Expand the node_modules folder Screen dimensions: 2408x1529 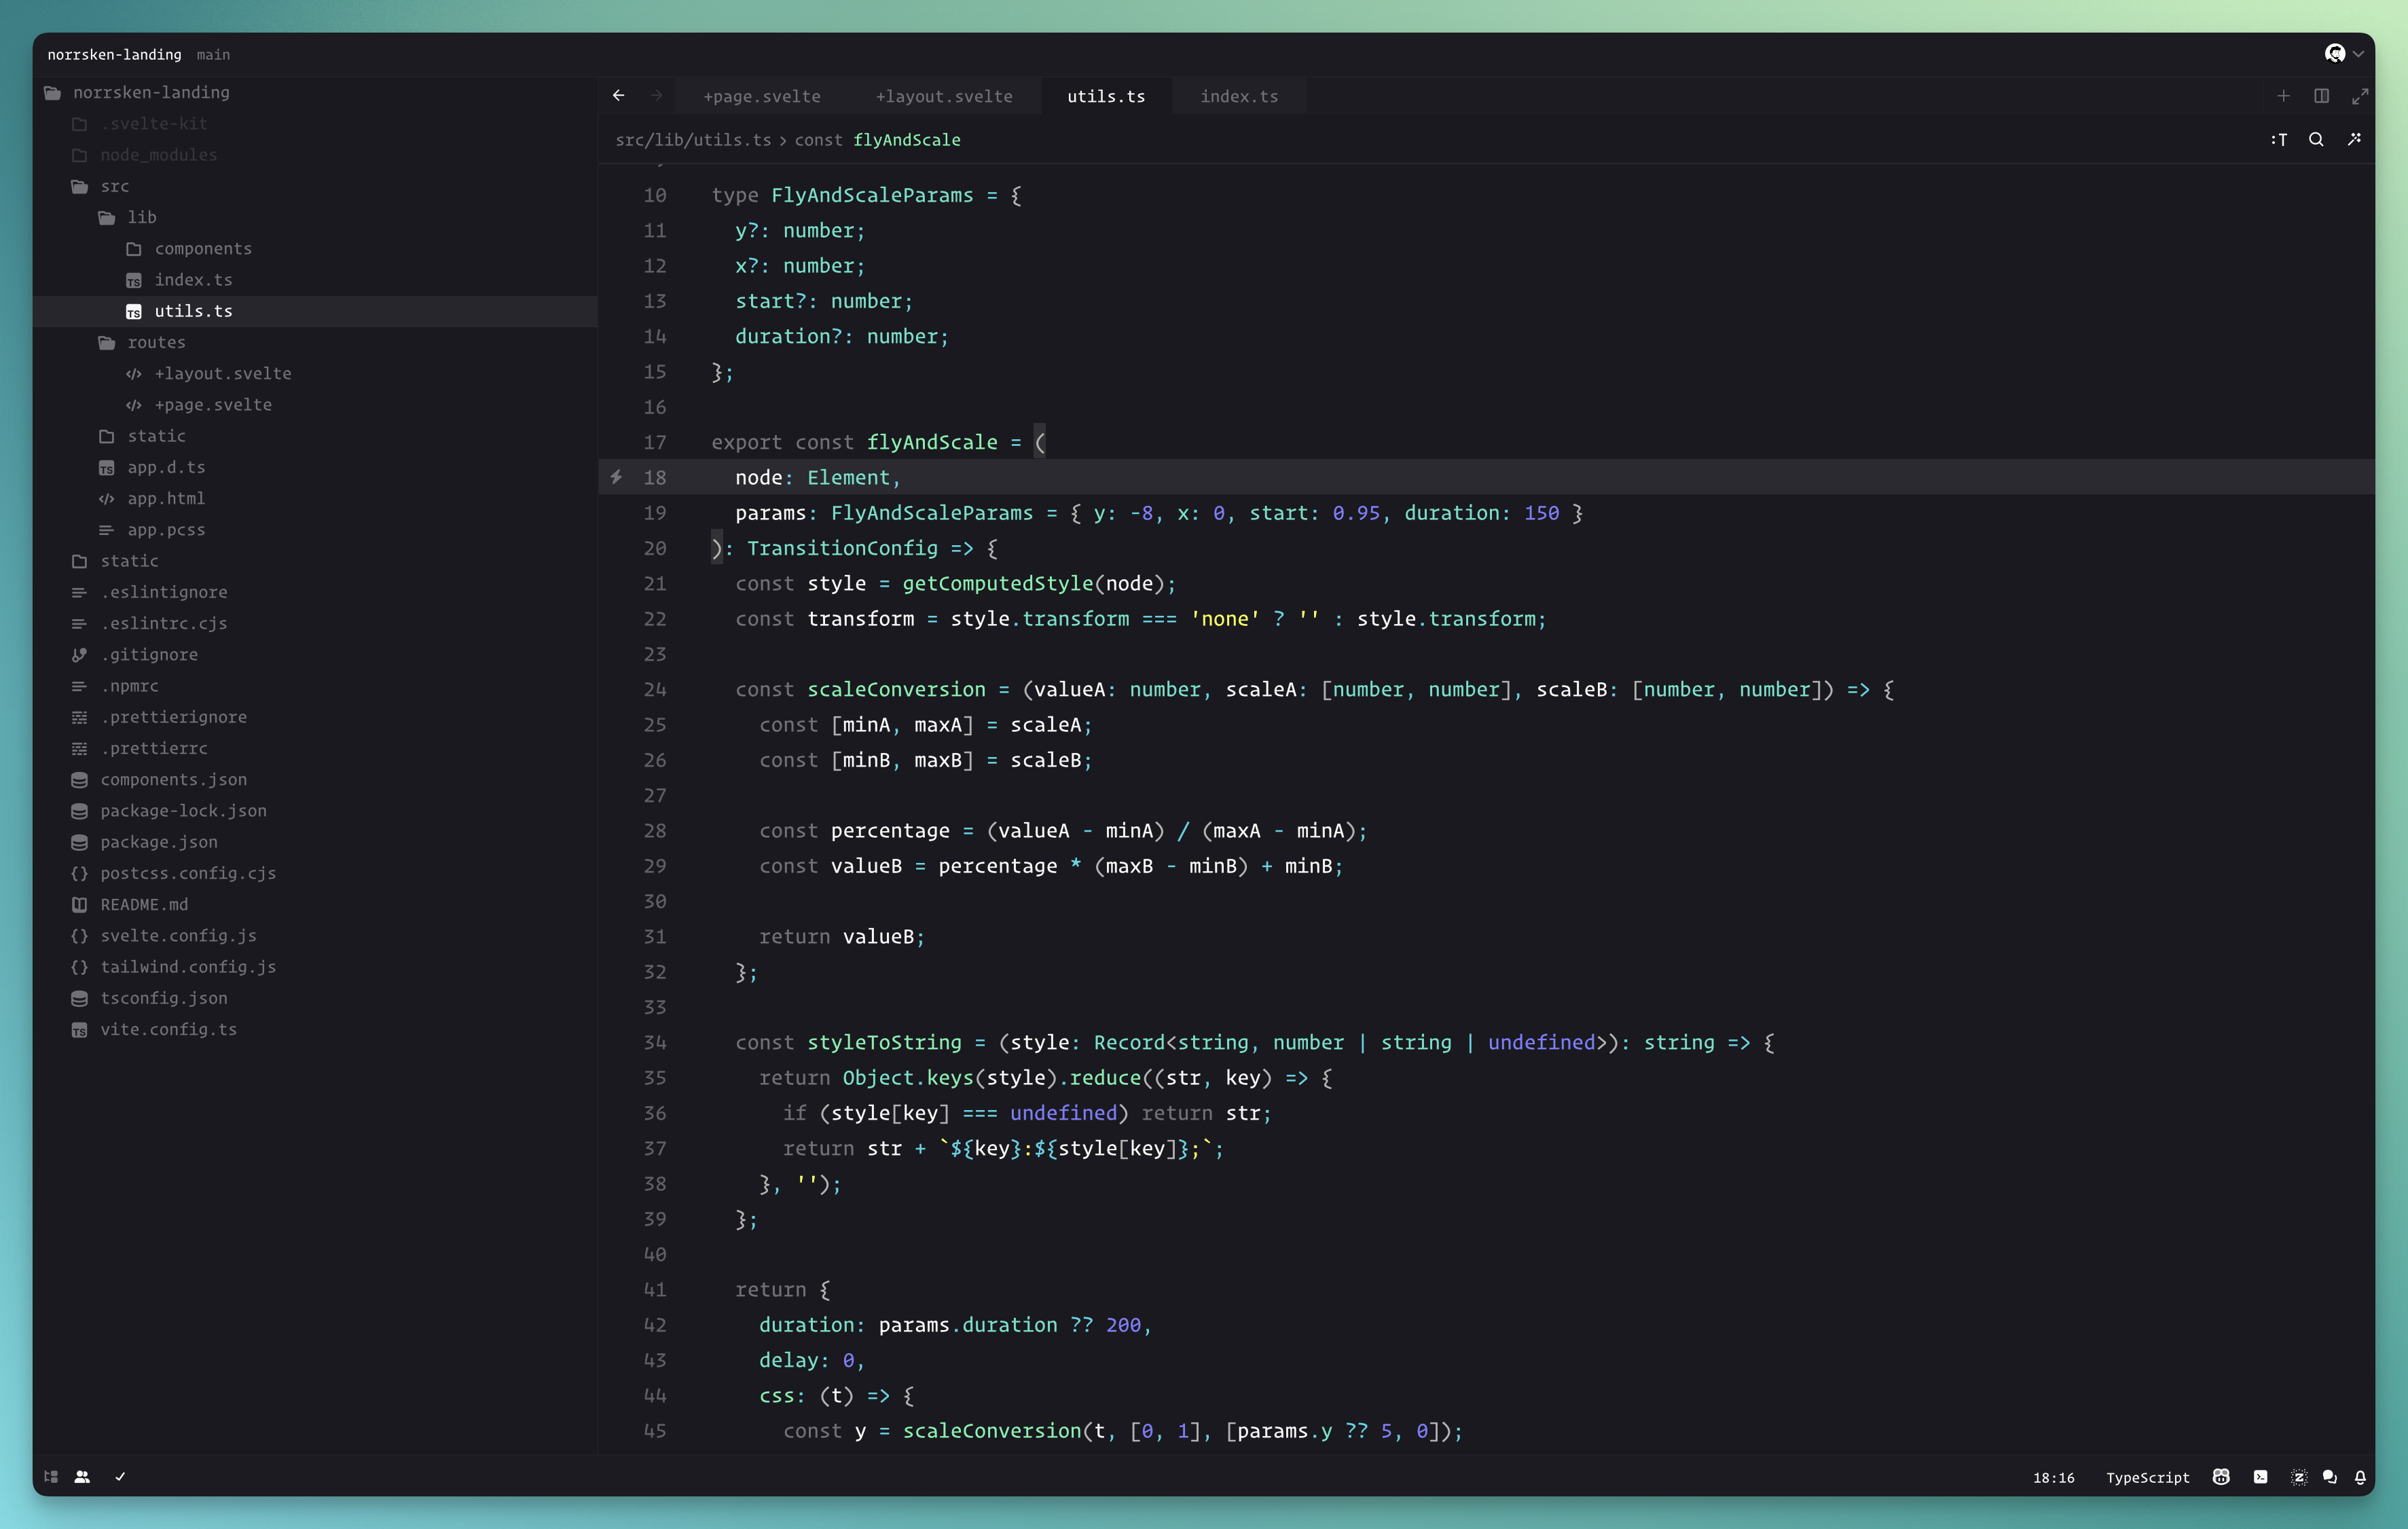click(x=315, y=155)
